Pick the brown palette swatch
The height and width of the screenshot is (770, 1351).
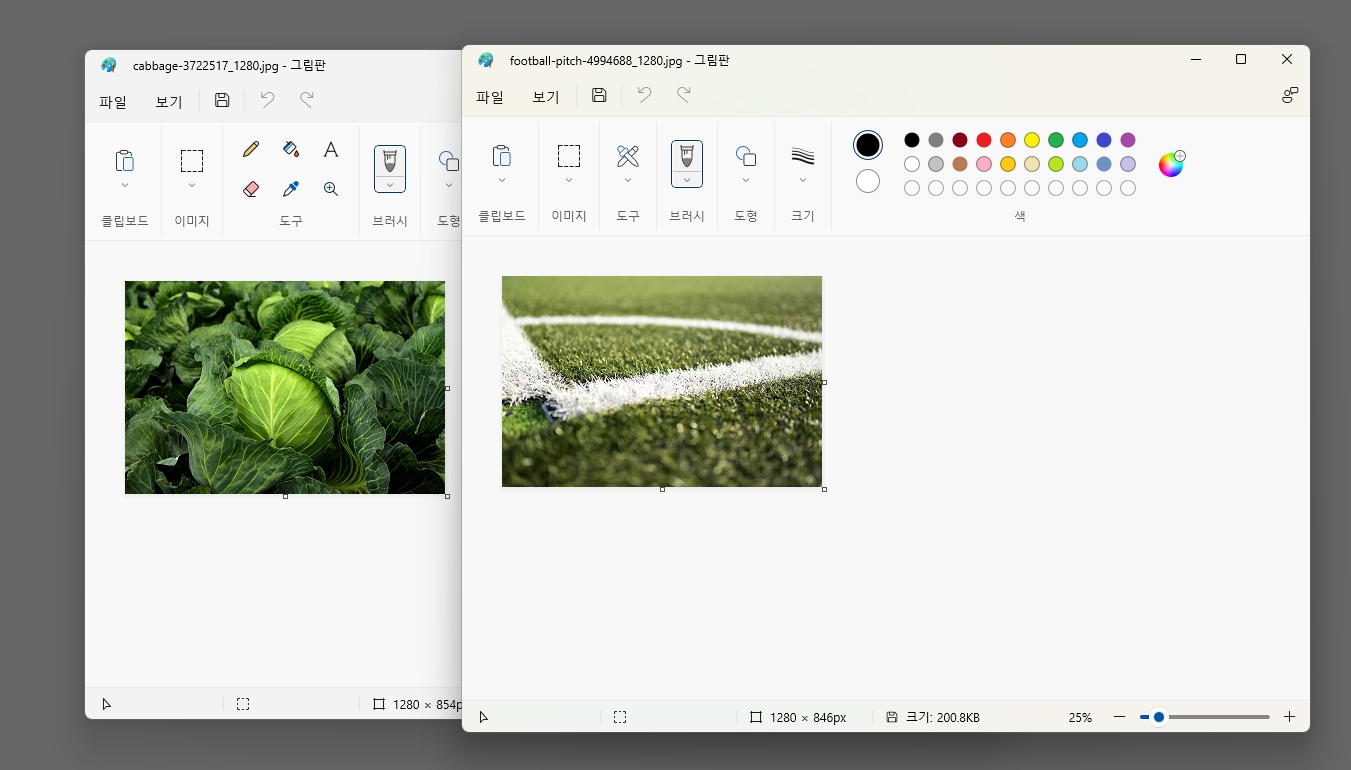(x=960, y=164)
